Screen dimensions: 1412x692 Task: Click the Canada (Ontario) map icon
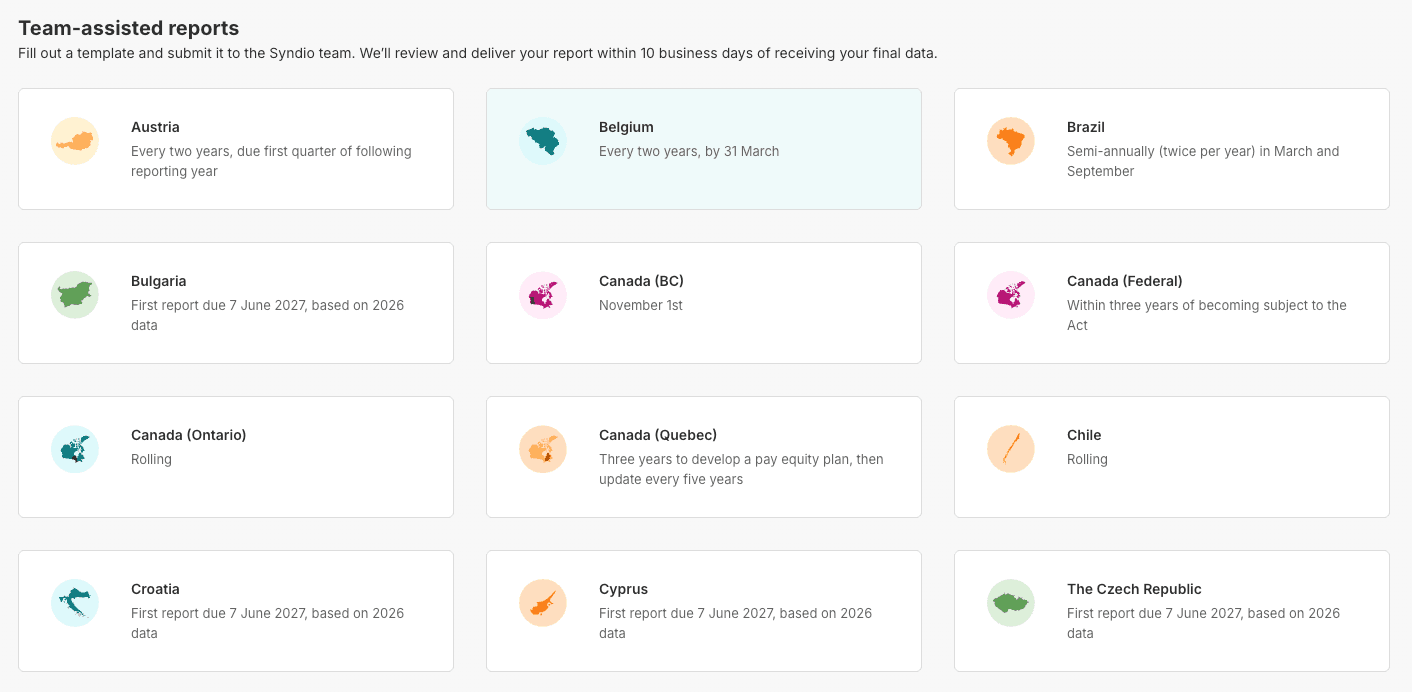pyautogui.click(x=75, y=449)
